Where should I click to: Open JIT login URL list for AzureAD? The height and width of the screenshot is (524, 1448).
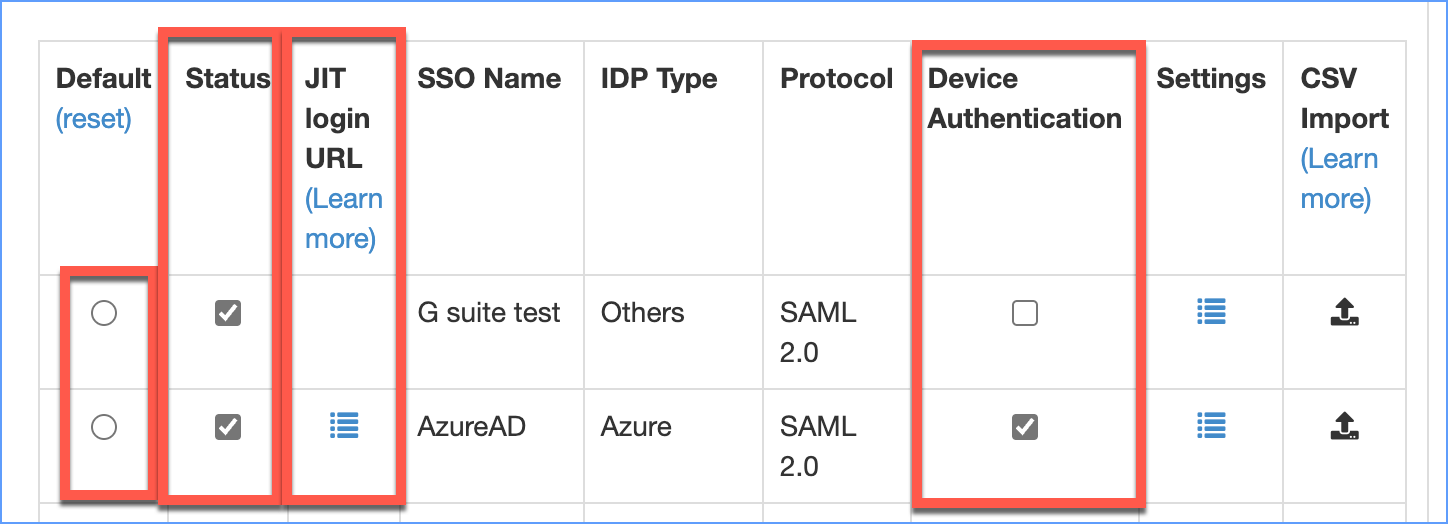pos(344,427)
